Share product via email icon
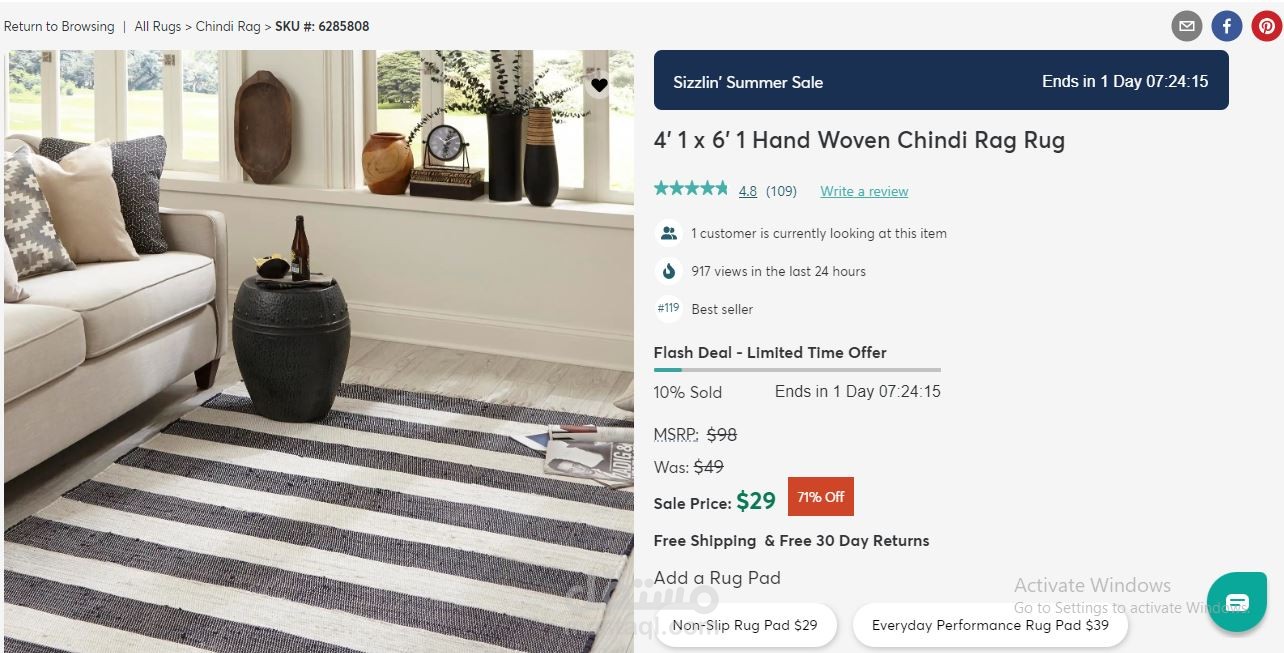Viewport: 1284px width, 653px height. (1186, 26)
